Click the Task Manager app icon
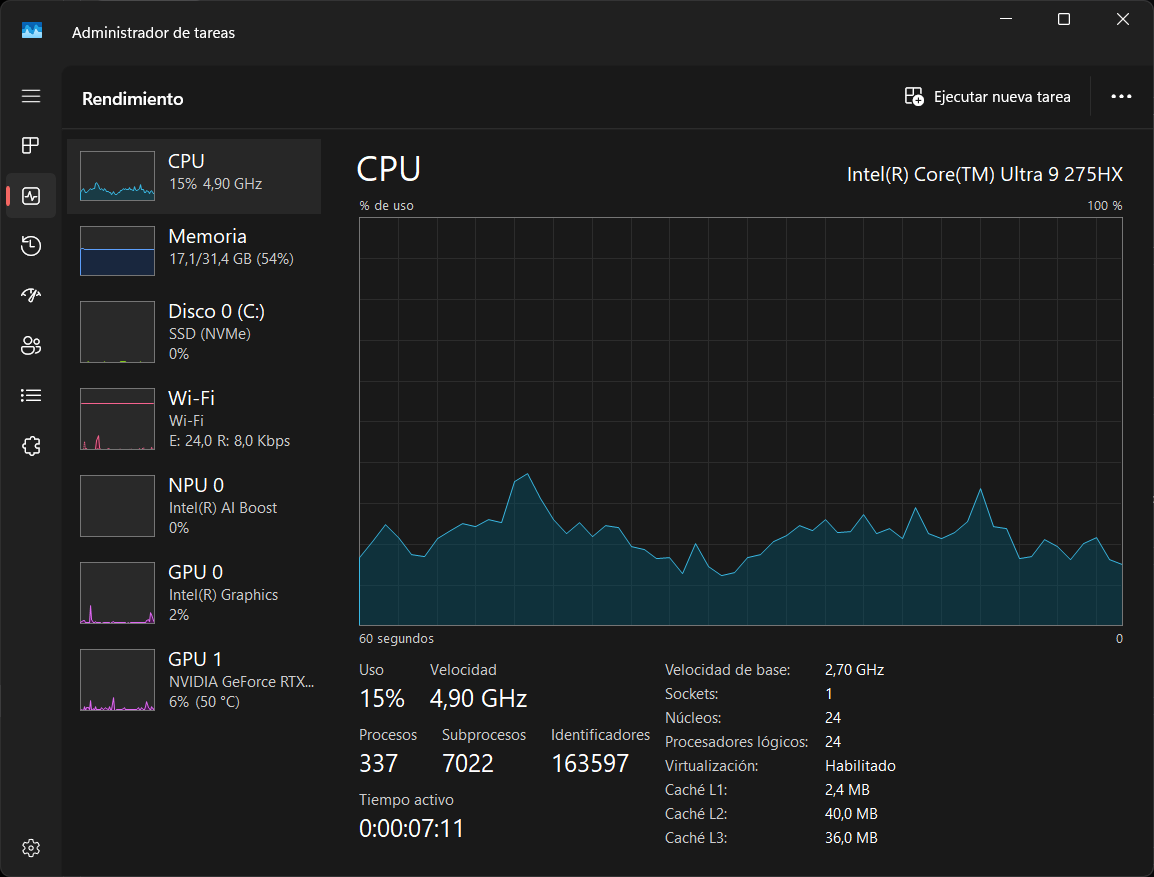The height and width of the screenshot is (877, 1154). click(x=32, y=30)
